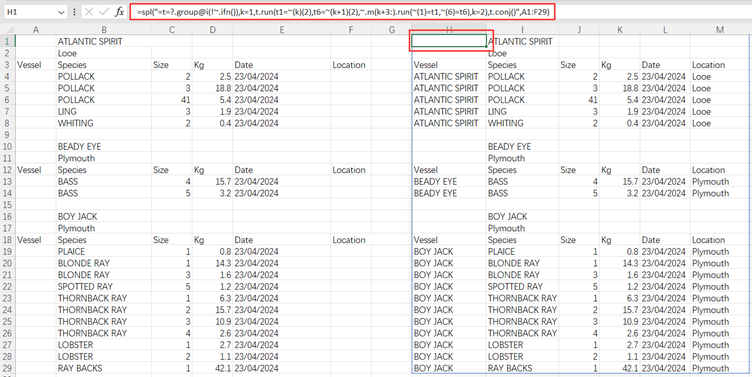The height and width of the screenshot is (377, 752).
Task: Click Kg value 14.3 in column D
Action: point(223,263)
